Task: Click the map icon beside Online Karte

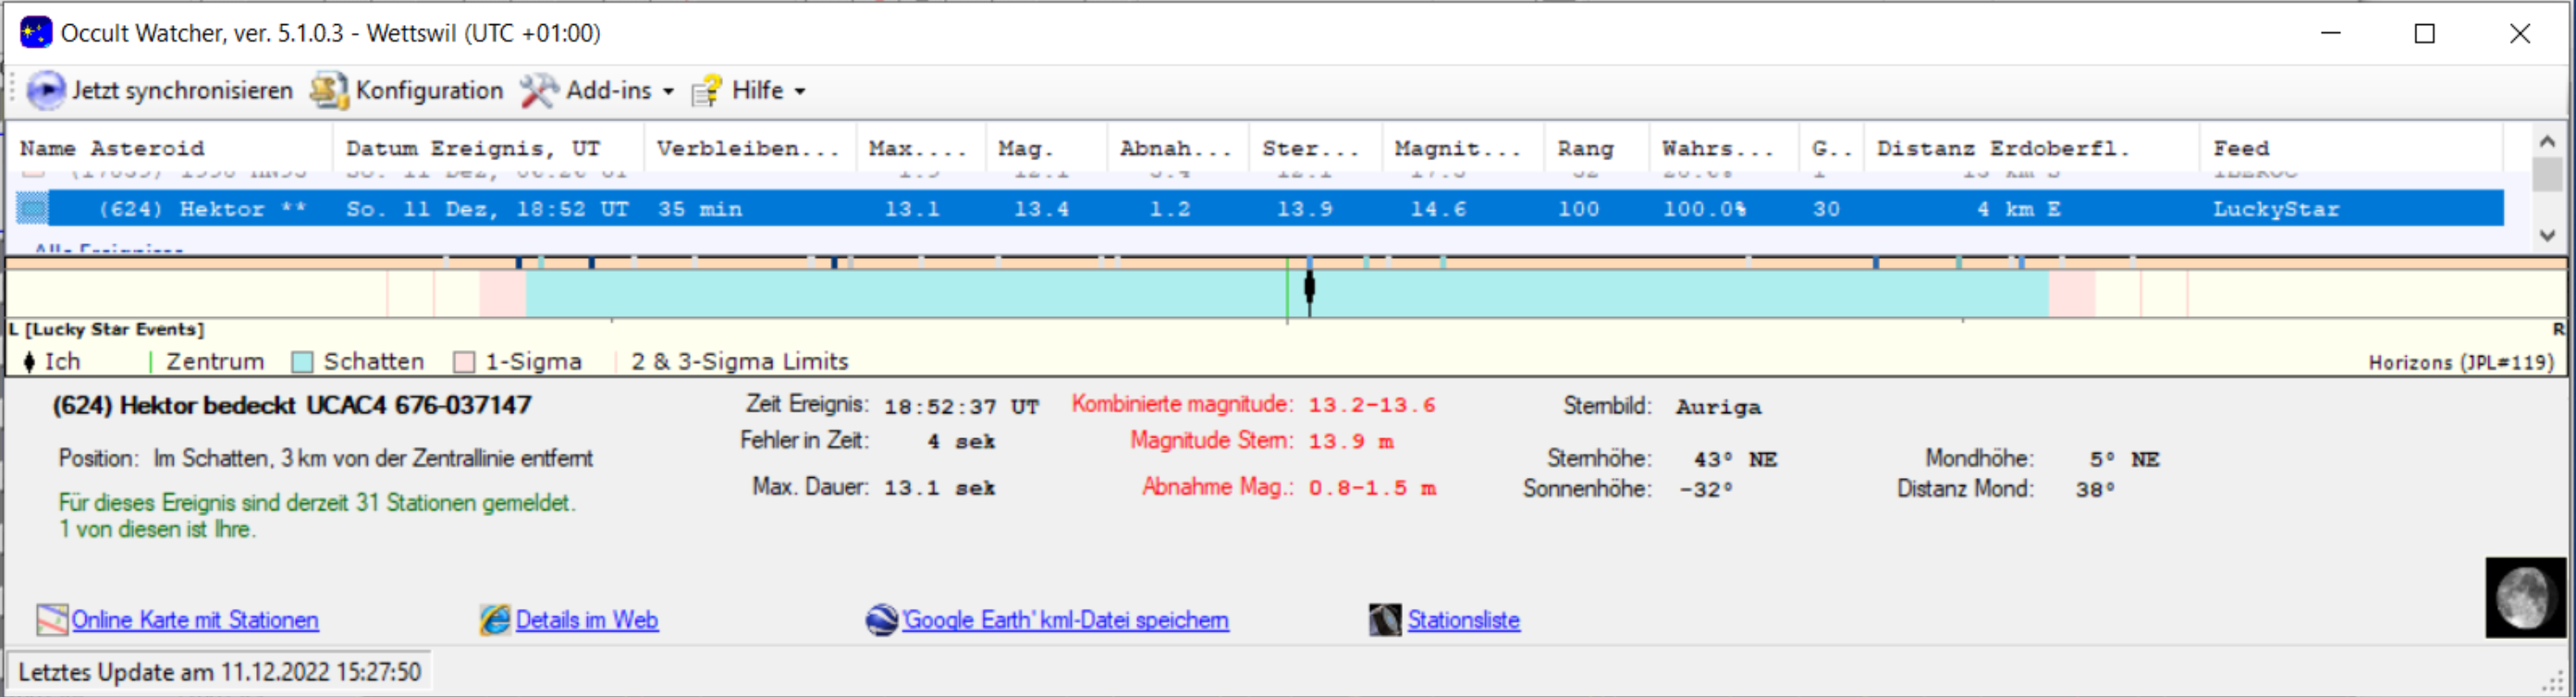Action: (x=51, y=620)
